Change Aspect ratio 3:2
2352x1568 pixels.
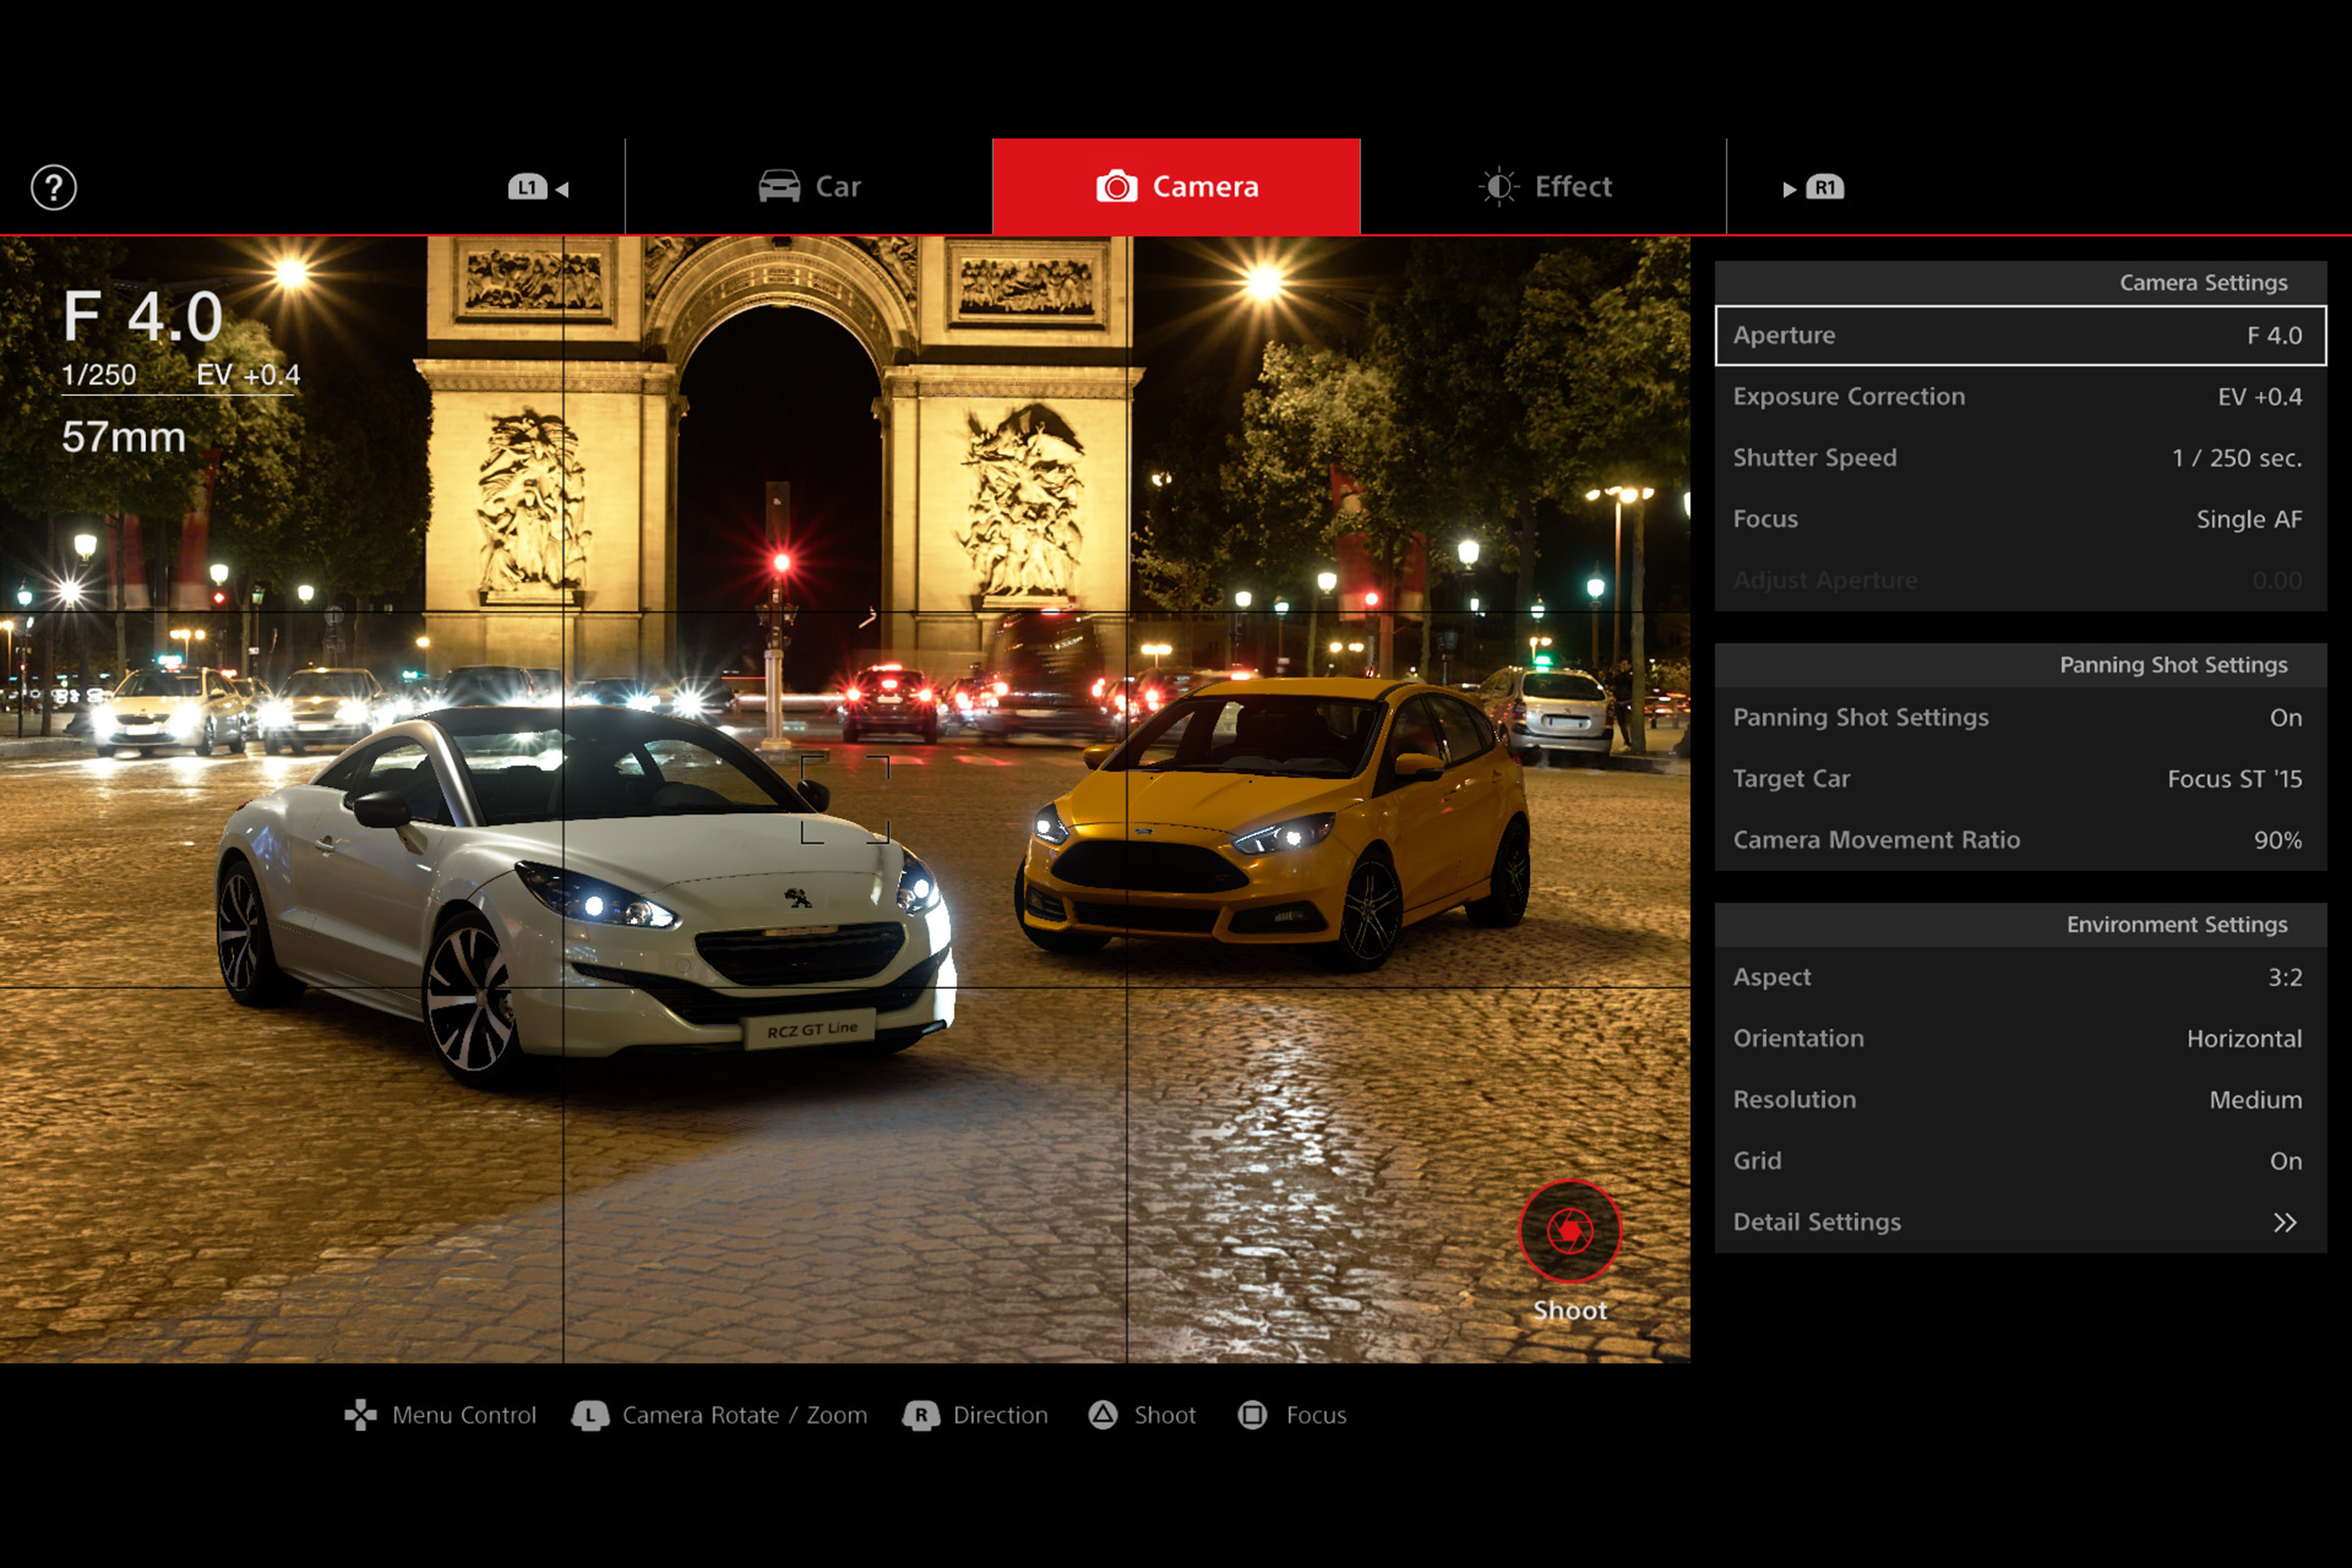tap(2020, 976)
